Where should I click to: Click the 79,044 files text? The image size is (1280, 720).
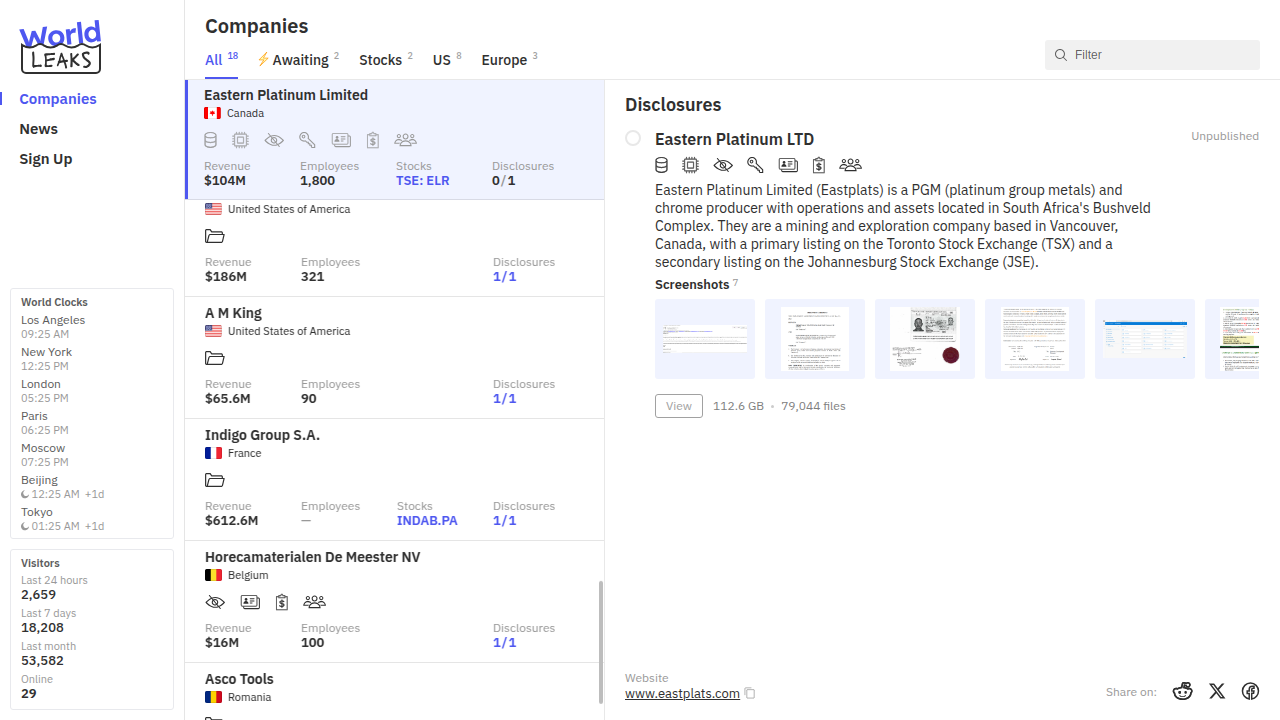[813, 406]
